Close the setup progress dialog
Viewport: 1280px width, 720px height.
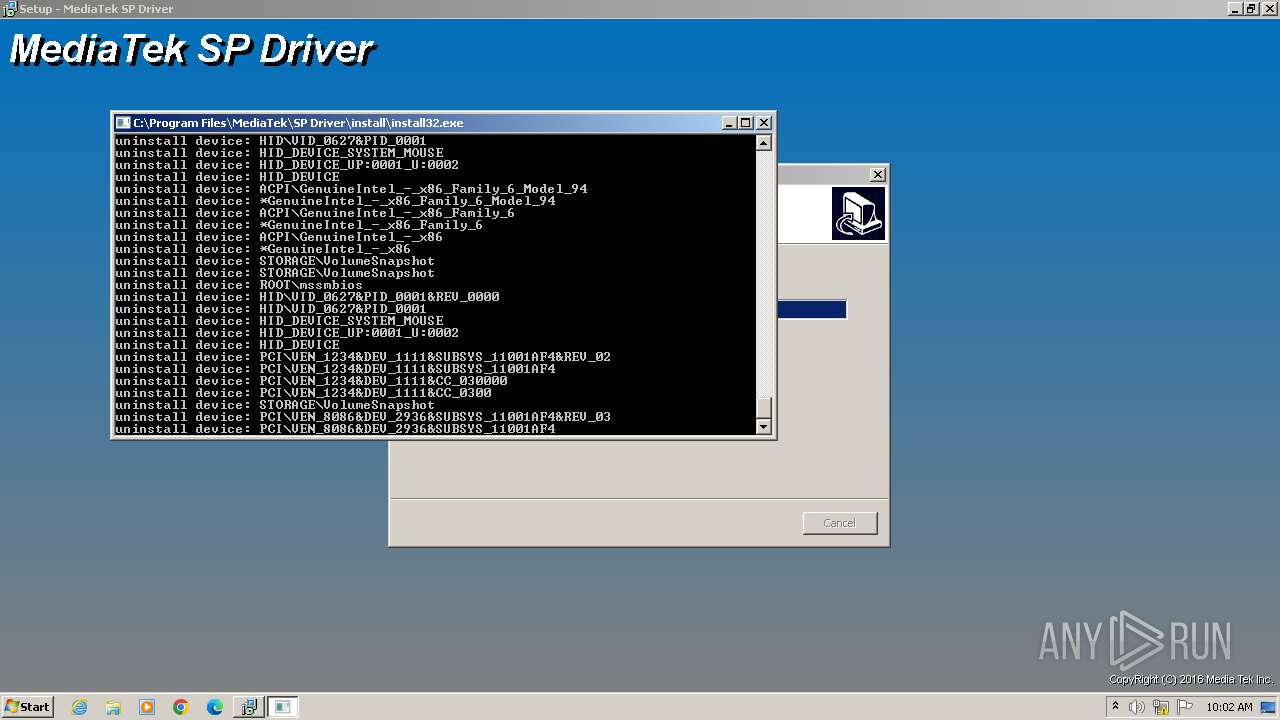tap(878, 174)
